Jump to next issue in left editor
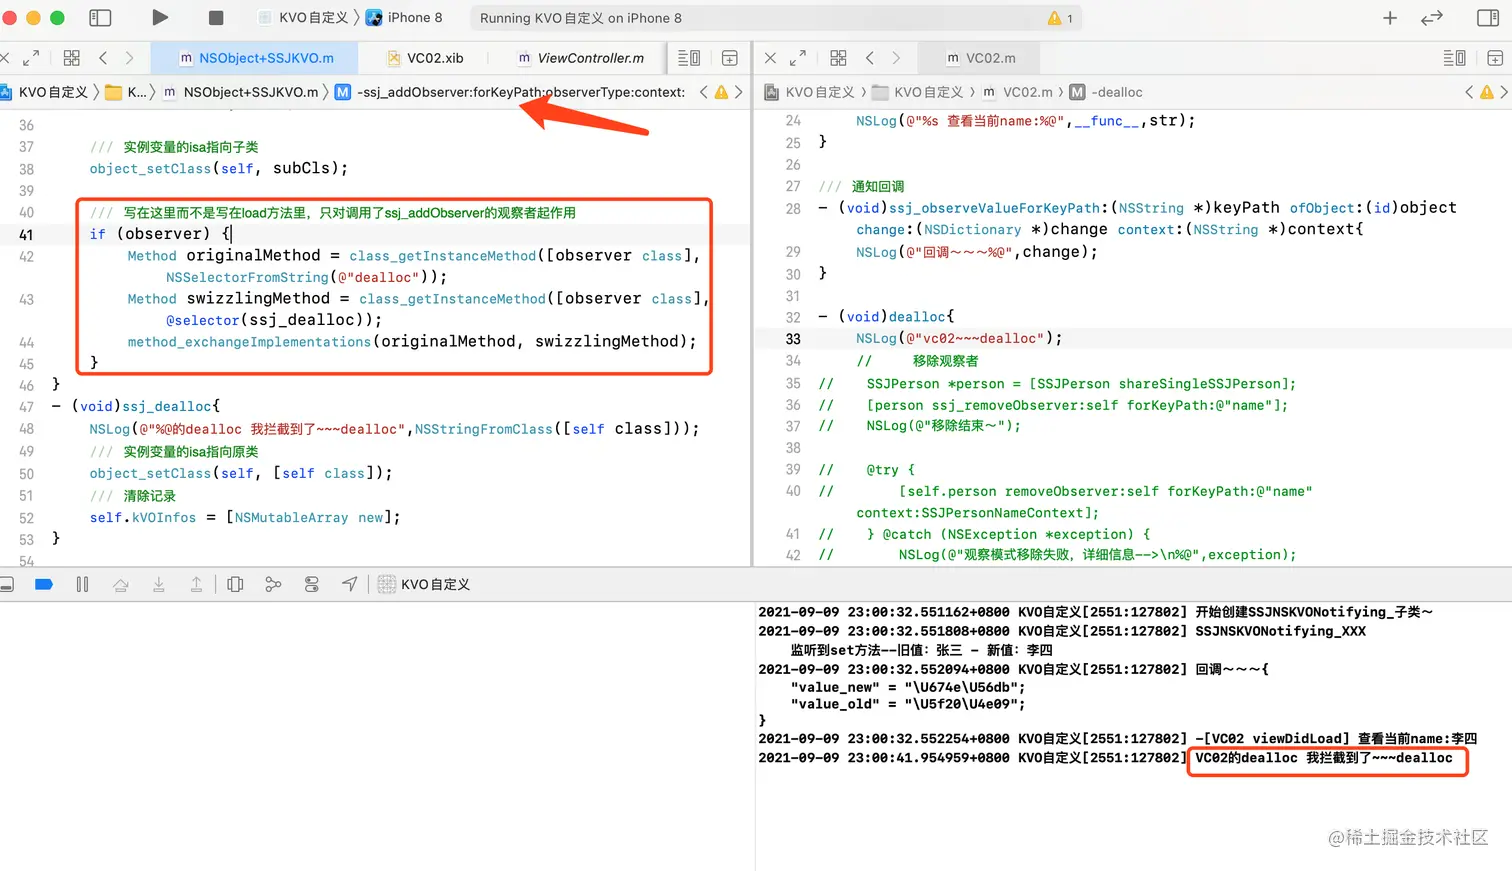 click(739, 92)
